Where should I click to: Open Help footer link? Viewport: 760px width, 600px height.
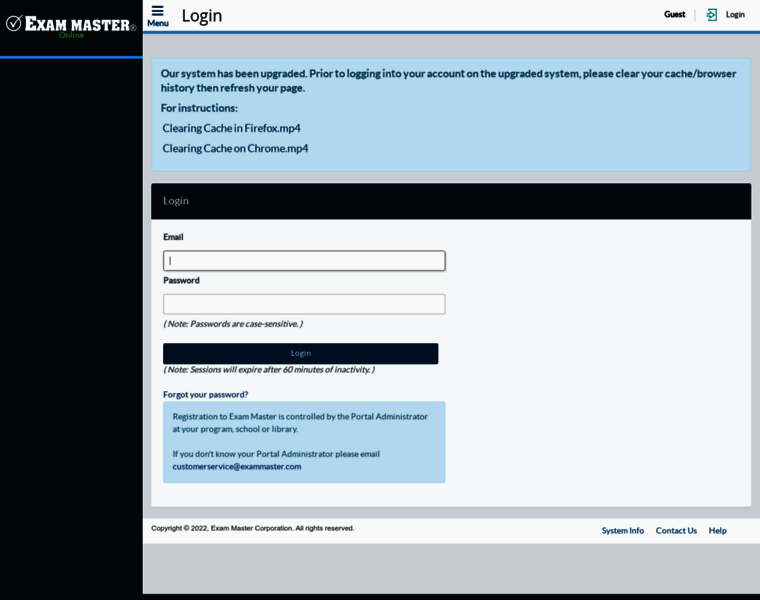pos(717,531)
